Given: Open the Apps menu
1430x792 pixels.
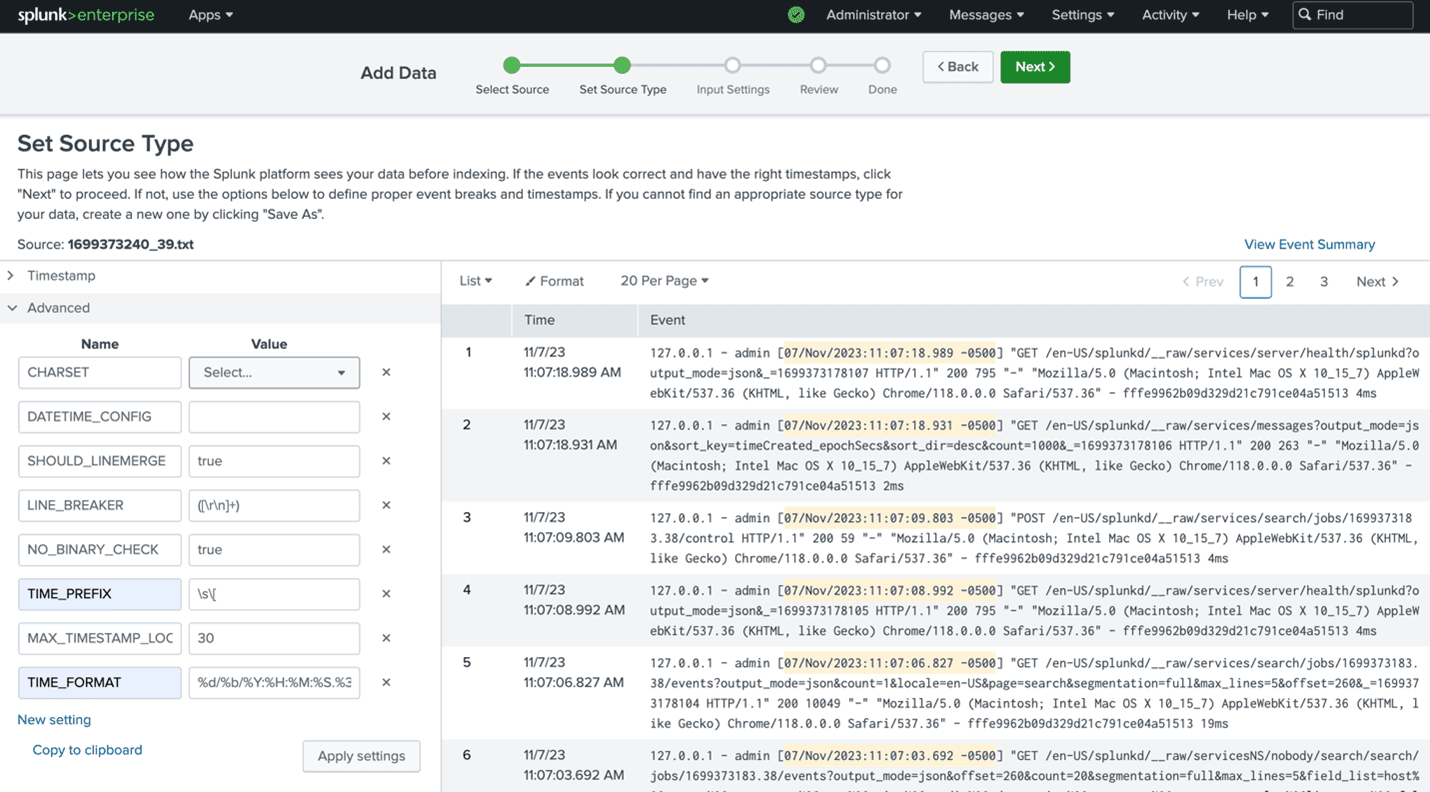Looking at the screenshot, I should (x=210, y=15).
